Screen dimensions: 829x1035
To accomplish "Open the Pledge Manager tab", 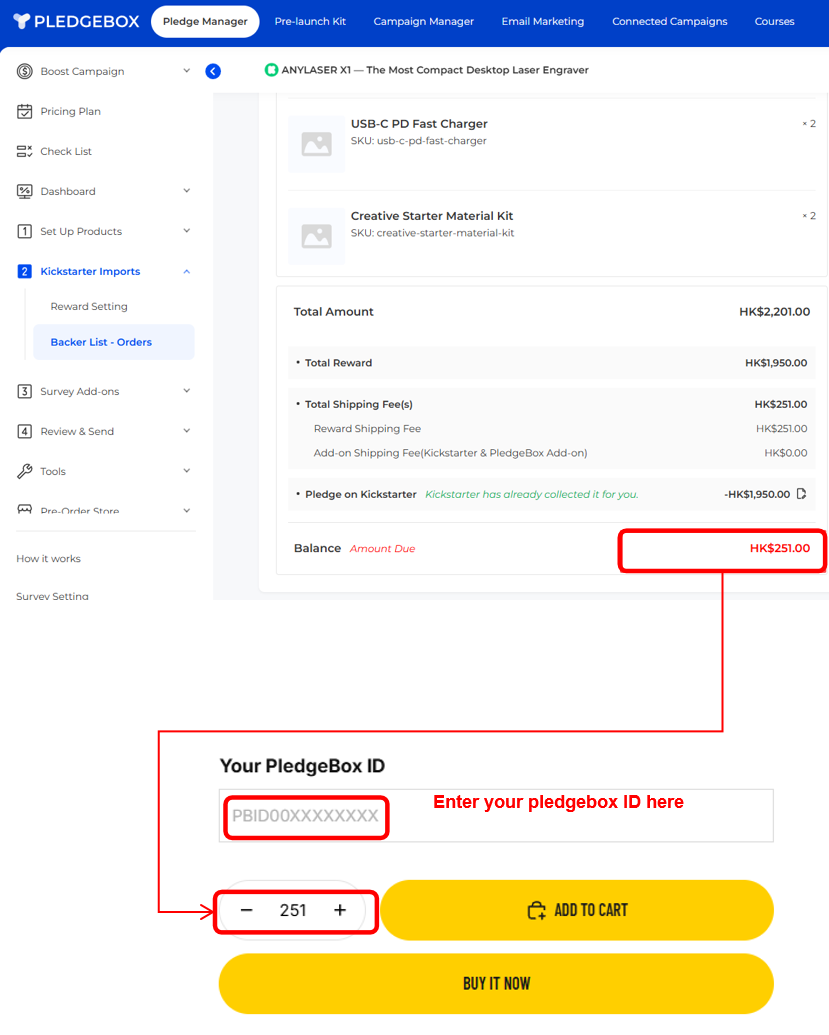I will [x=205, y=21].
